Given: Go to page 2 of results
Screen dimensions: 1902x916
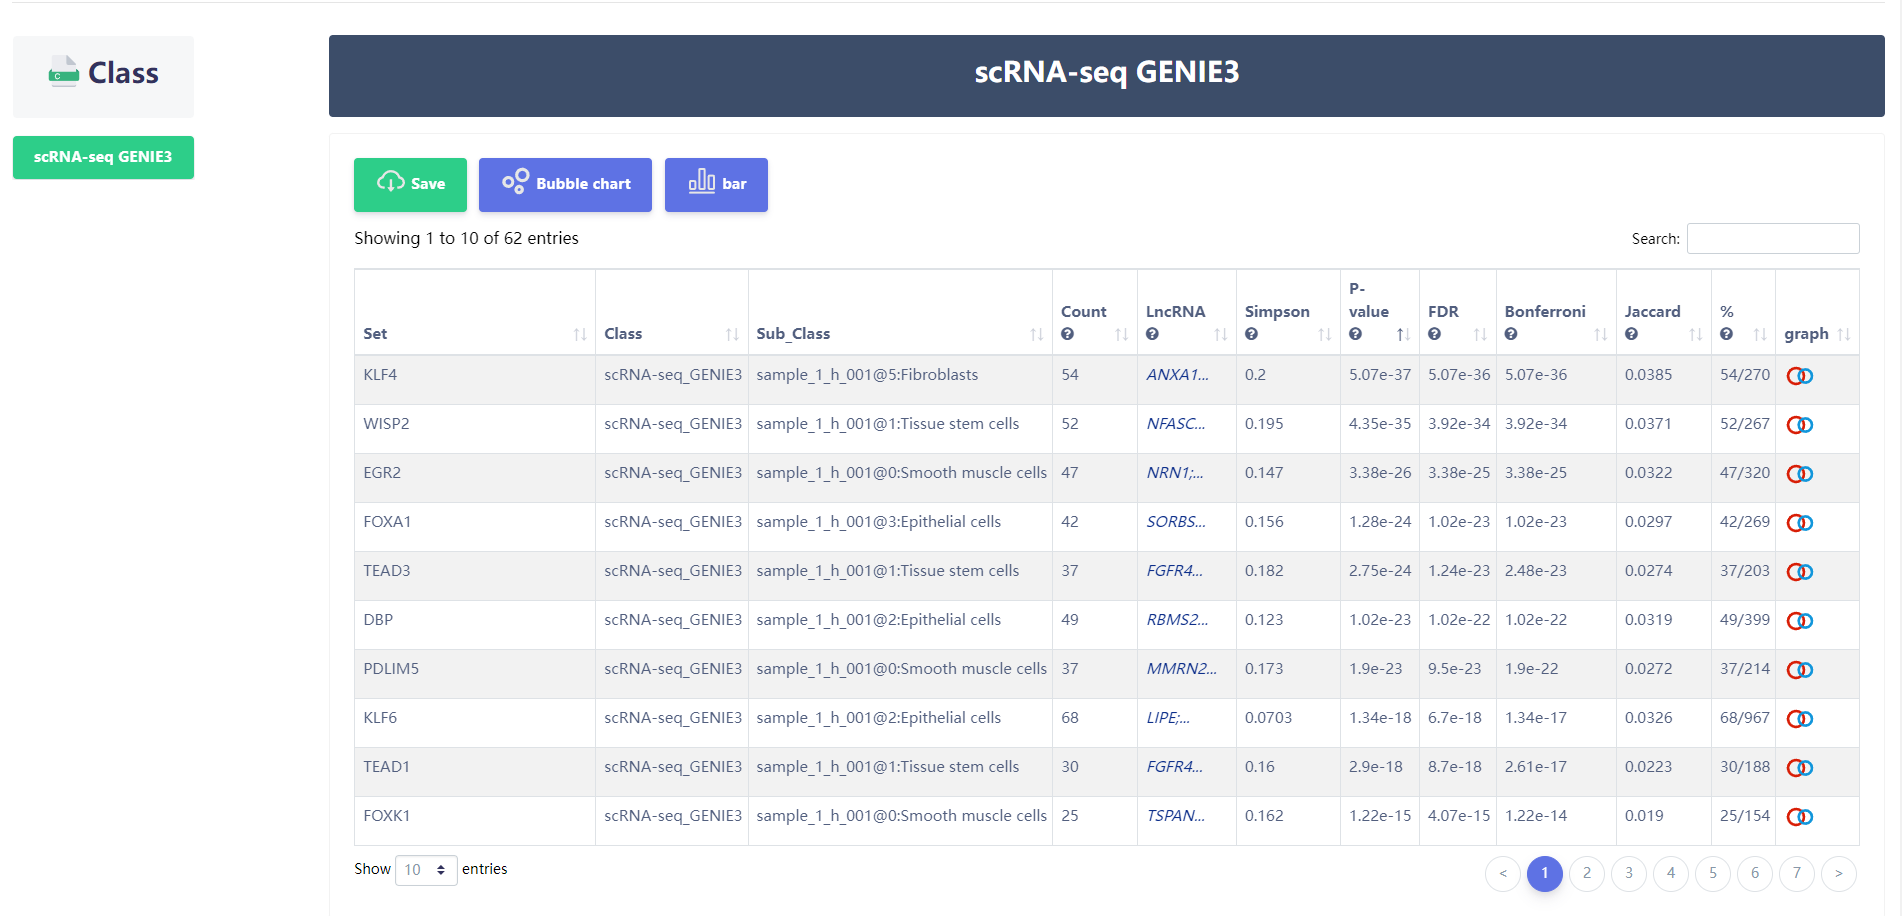Looking at the screenshot, I should [x=1587, y=873].
